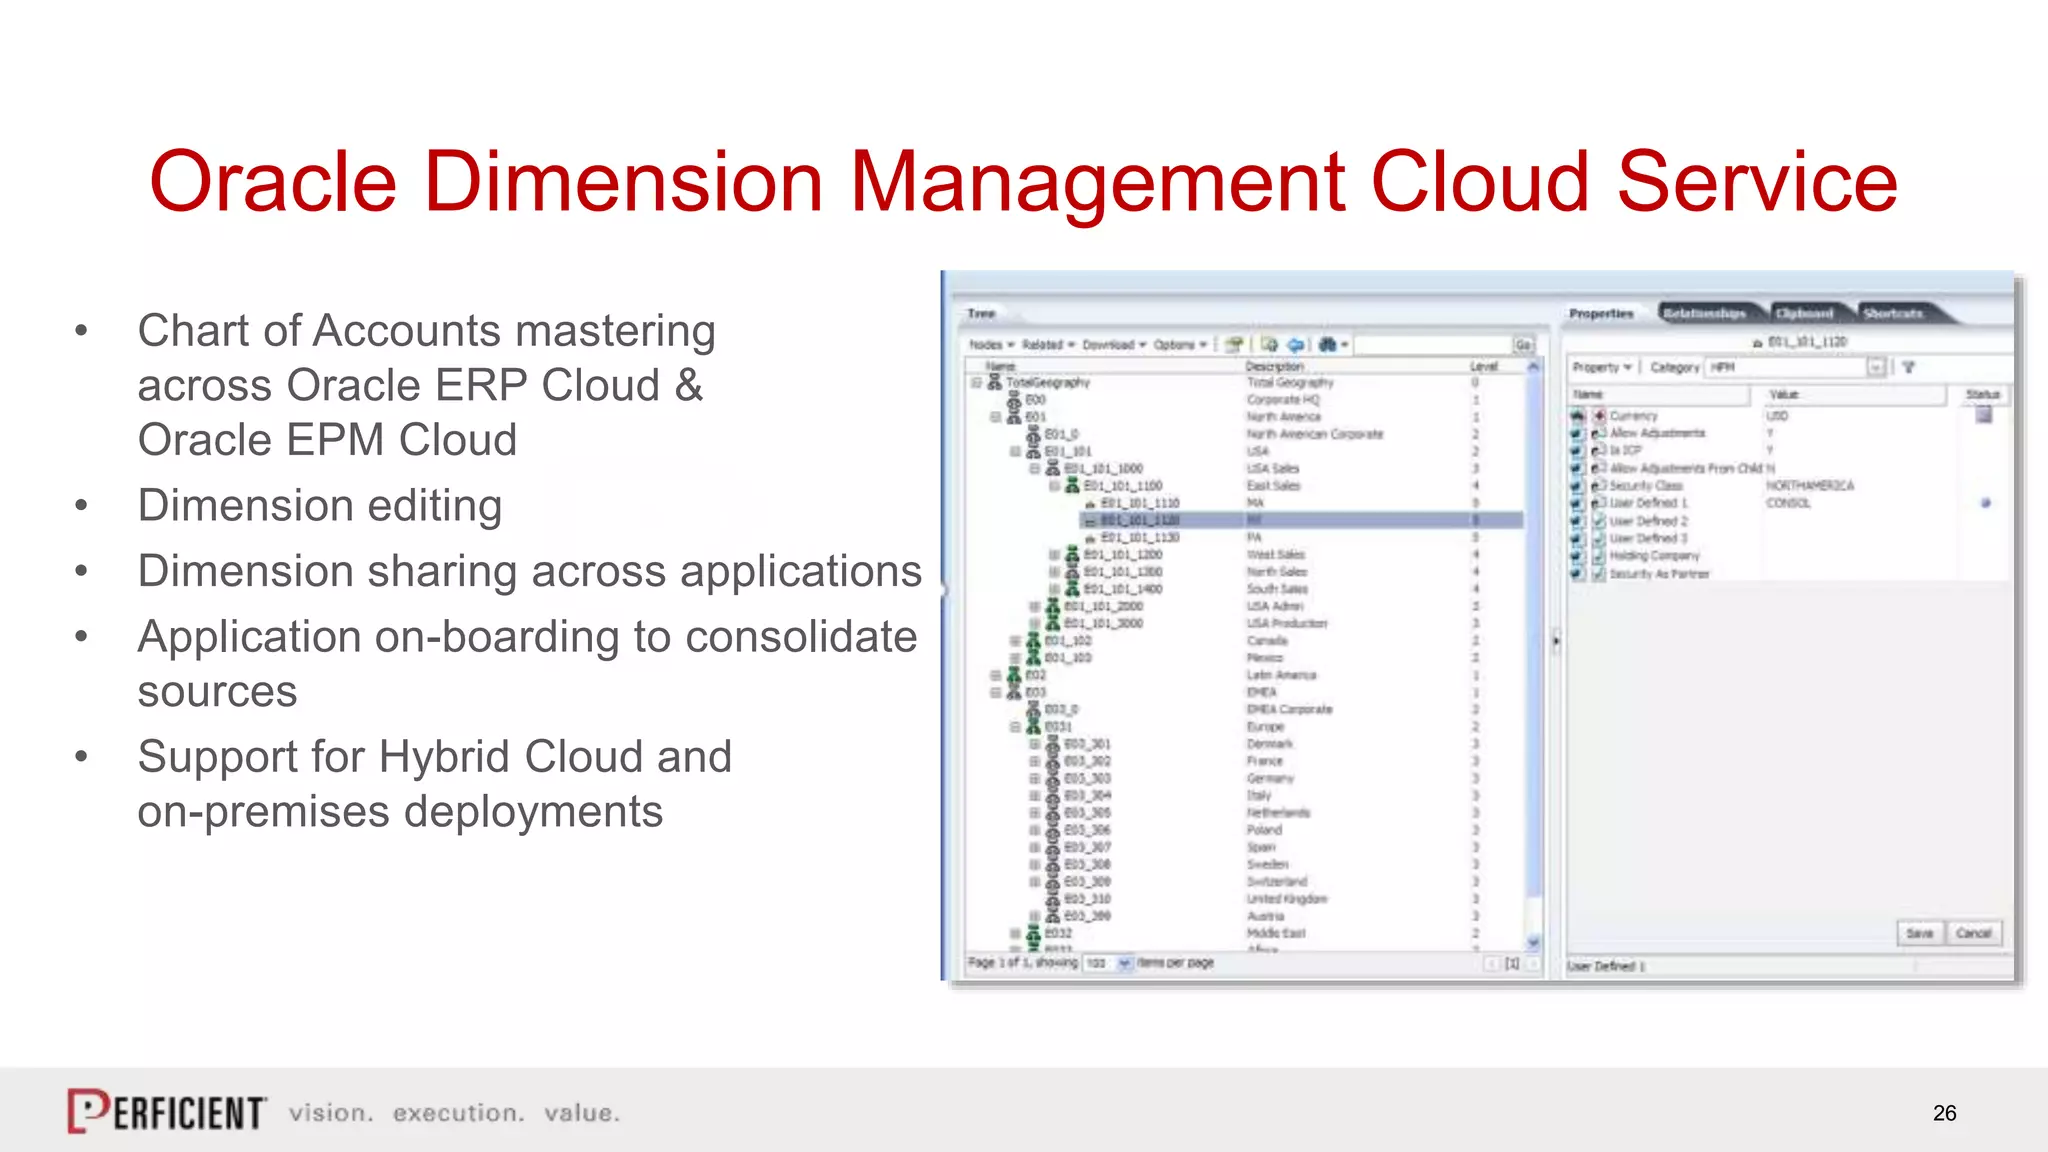The width and height of the screenshot is (2048, 1152).
Task: Open the binoculars find dropdown arrow
Action: tap(1345, 345)
